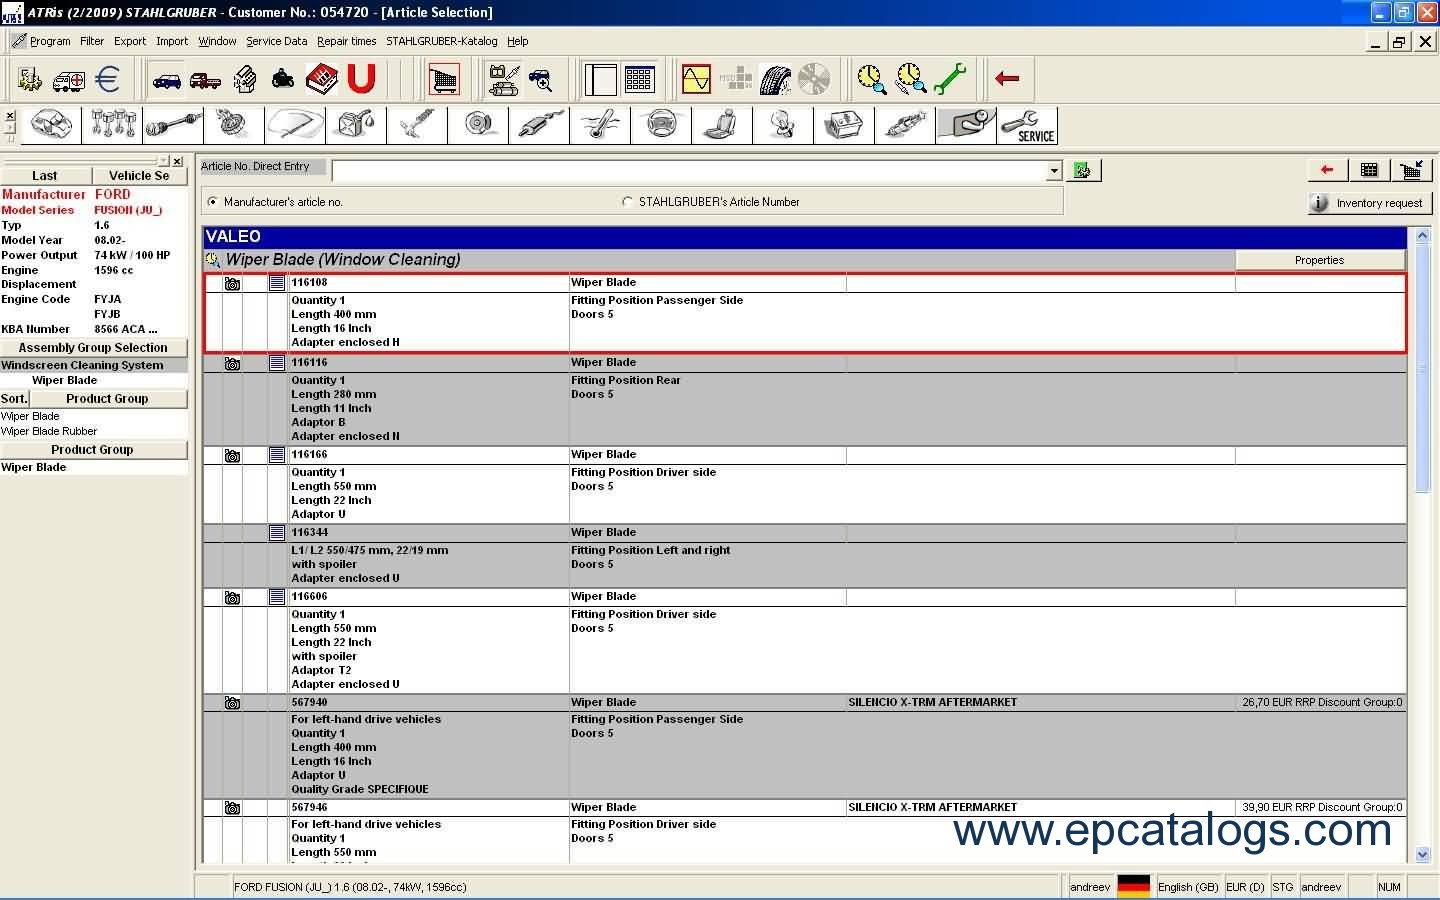Open the ambulance van toolbar icon

tap(69, 79)
